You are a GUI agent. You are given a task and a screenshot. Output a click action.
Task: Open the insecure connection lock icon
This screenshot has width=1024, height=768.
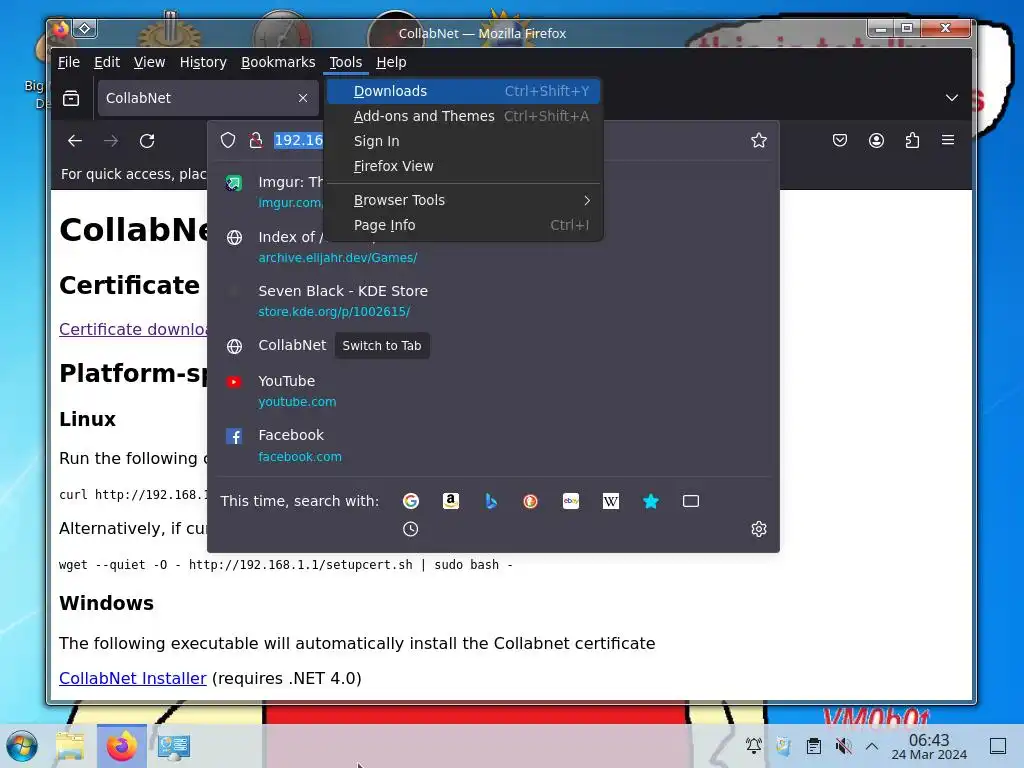click(x=256, y=140)
